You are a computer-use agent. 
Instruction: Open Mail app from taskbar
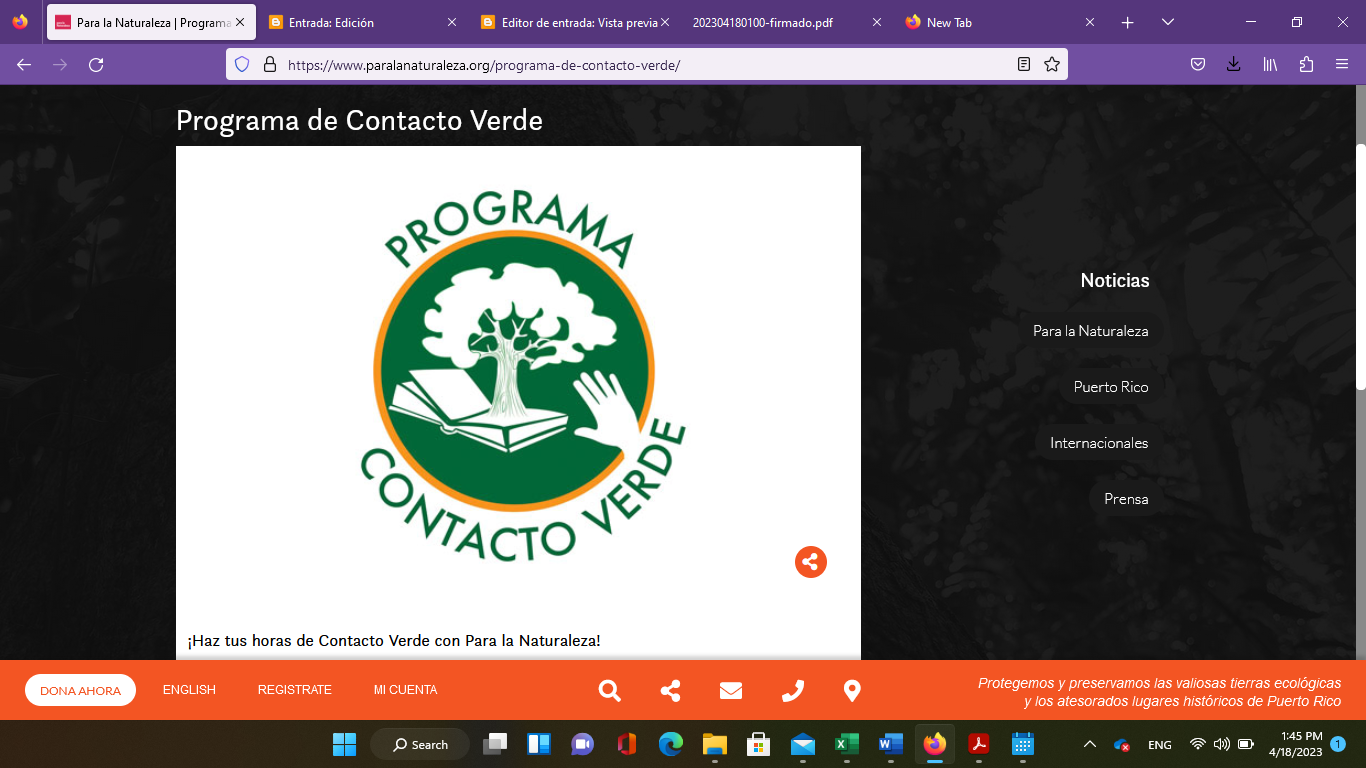point(803,744)
